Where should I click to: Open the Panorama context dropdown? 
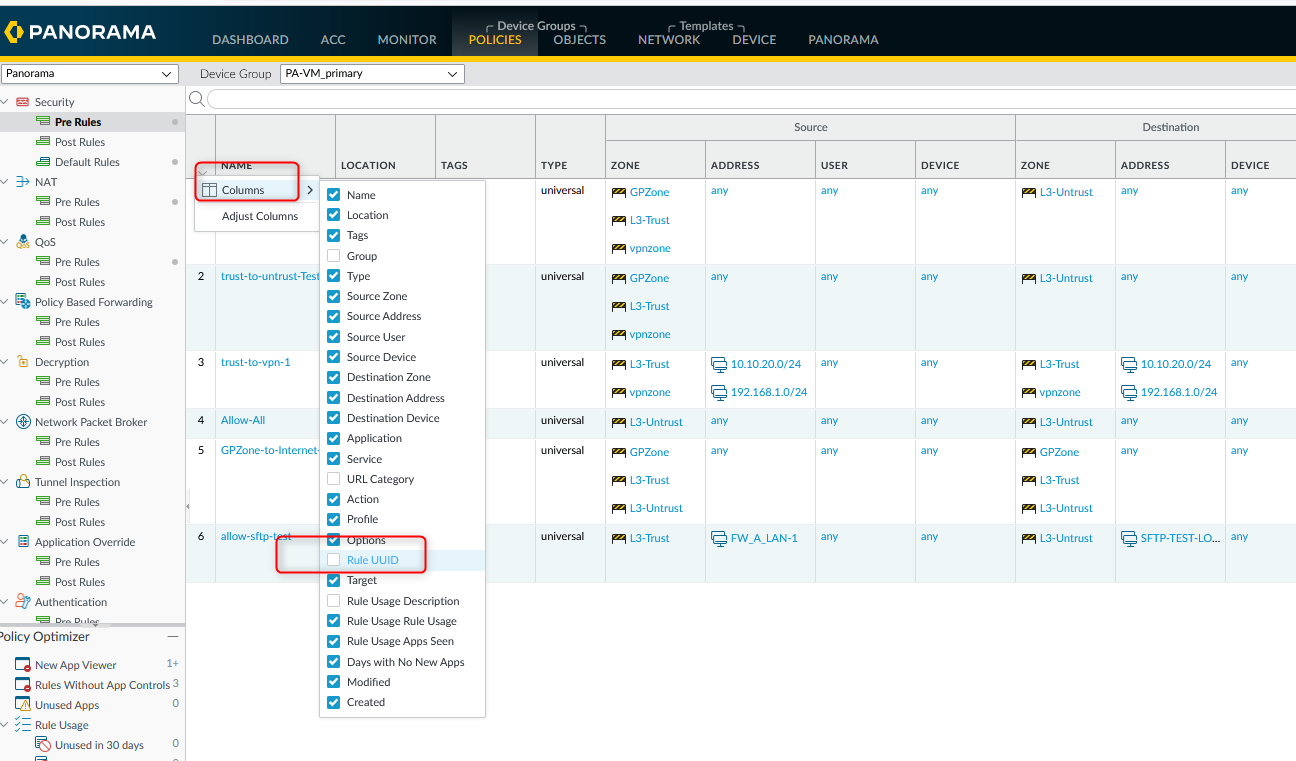[x=89, y=74]
